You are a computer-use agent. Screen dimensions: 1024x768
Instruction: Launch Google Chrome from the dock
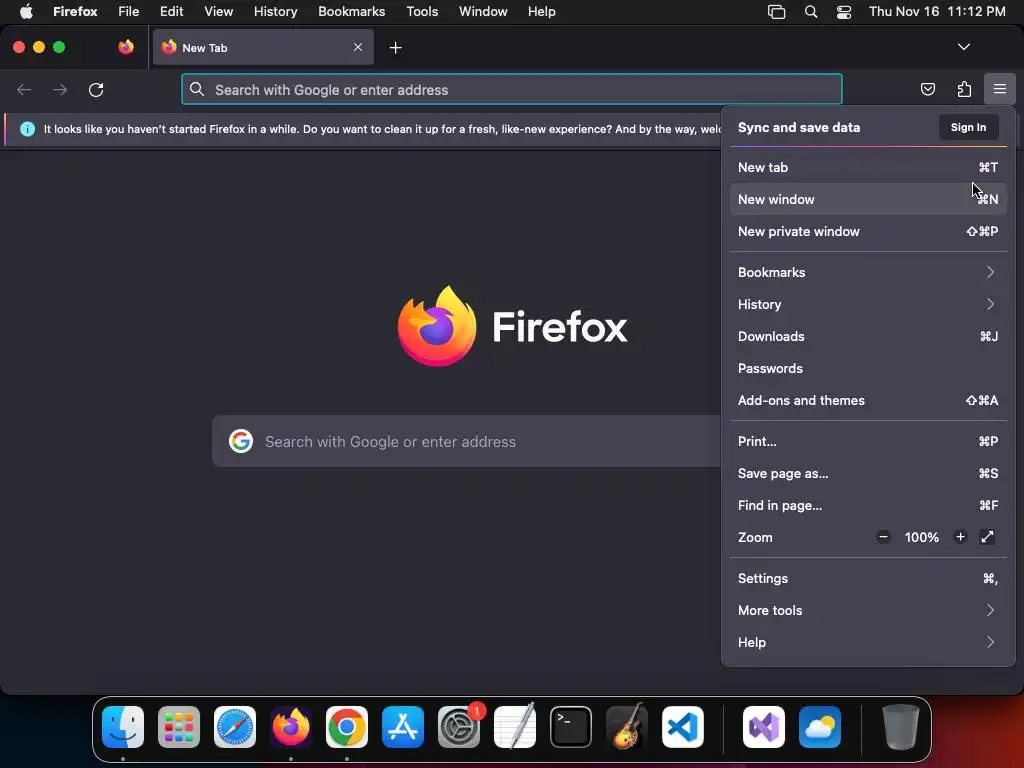click(347, 727)
